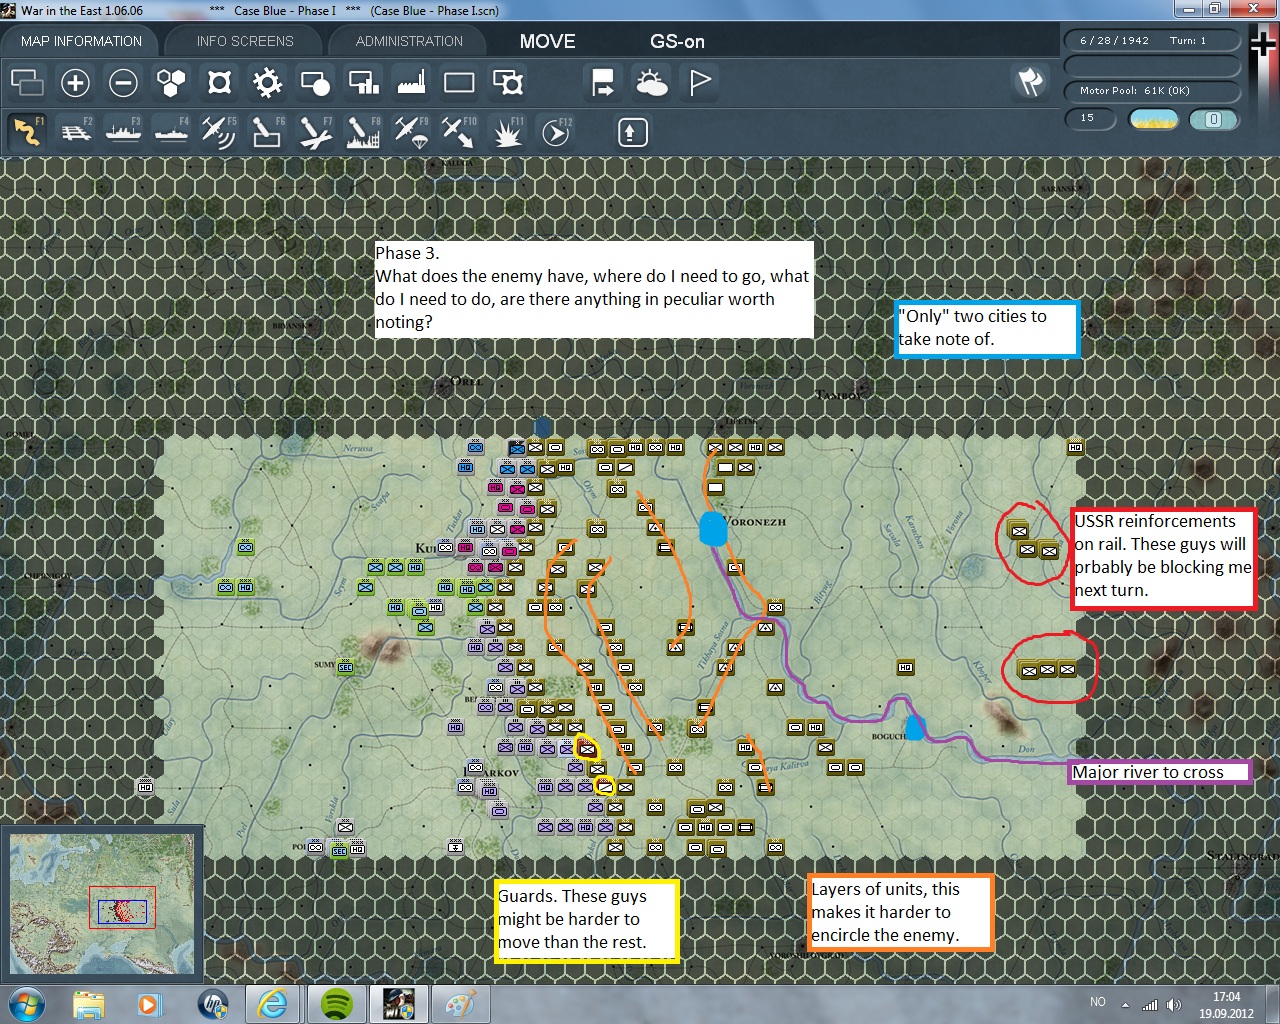Select the F1 Move mode button

27,132
